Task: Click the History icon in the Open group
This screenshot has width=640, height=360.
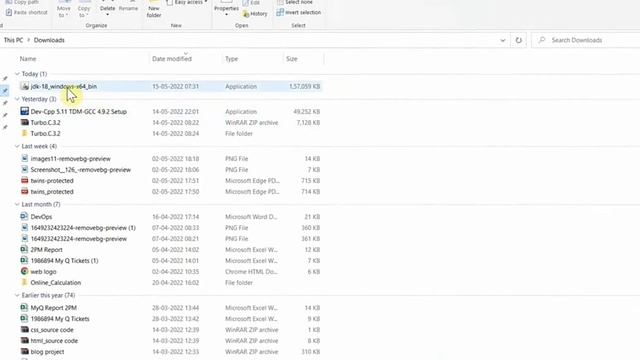Action: point(246,14)
